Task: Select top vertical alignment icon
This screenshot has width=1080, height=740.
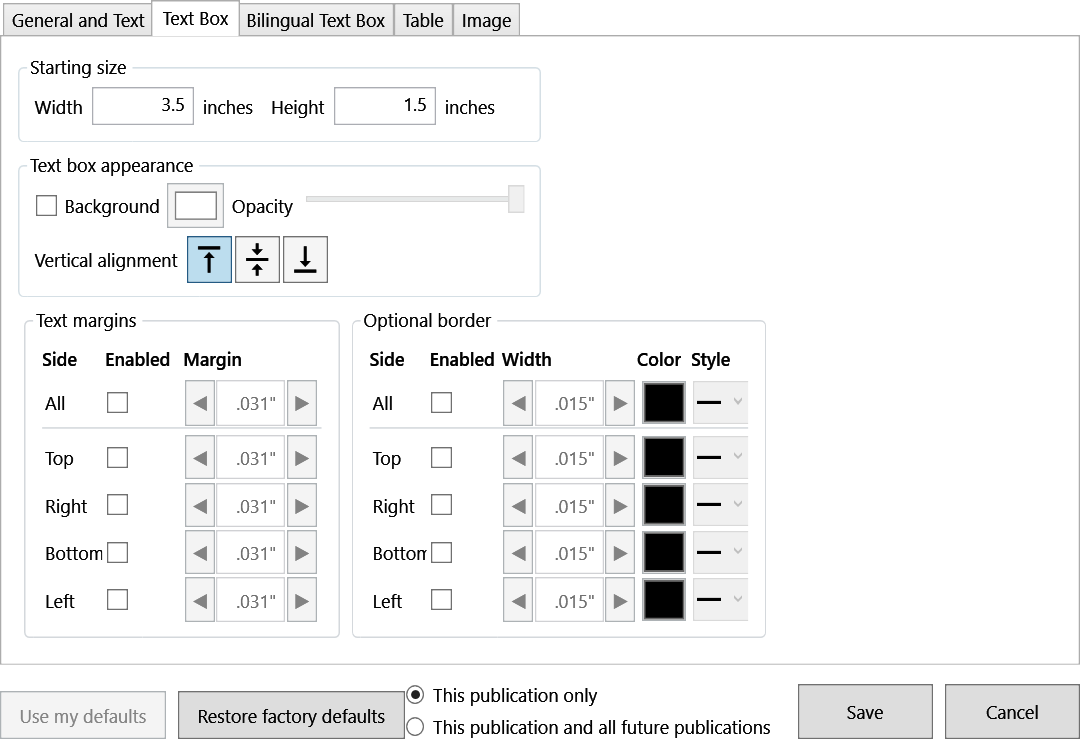Action: click(x=209, y=260)
